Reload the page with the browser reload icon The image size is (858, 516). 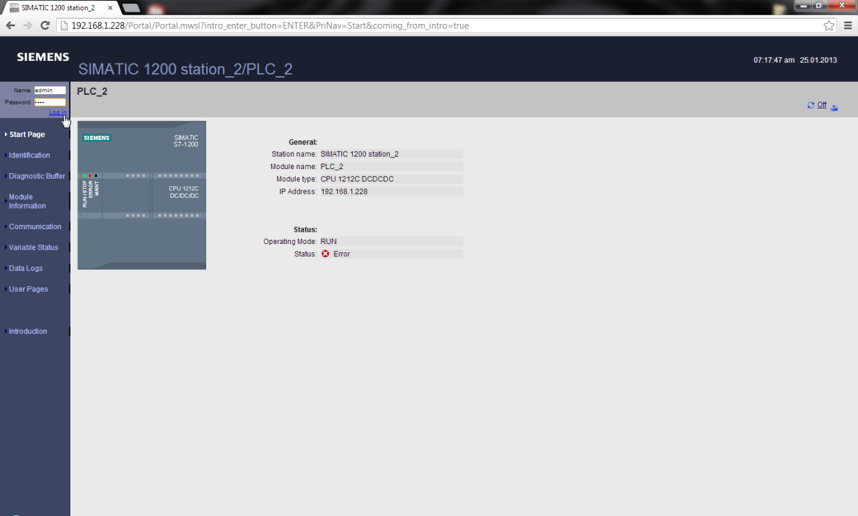(45, 26)
